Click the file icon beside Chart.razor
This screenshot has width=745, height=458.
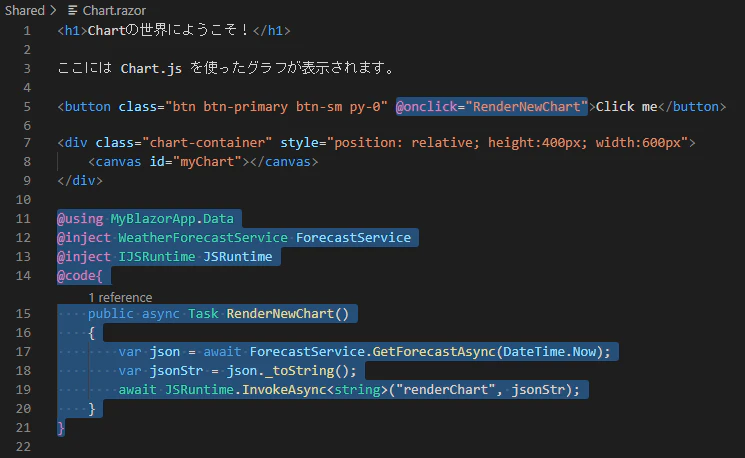click(72, 10)
